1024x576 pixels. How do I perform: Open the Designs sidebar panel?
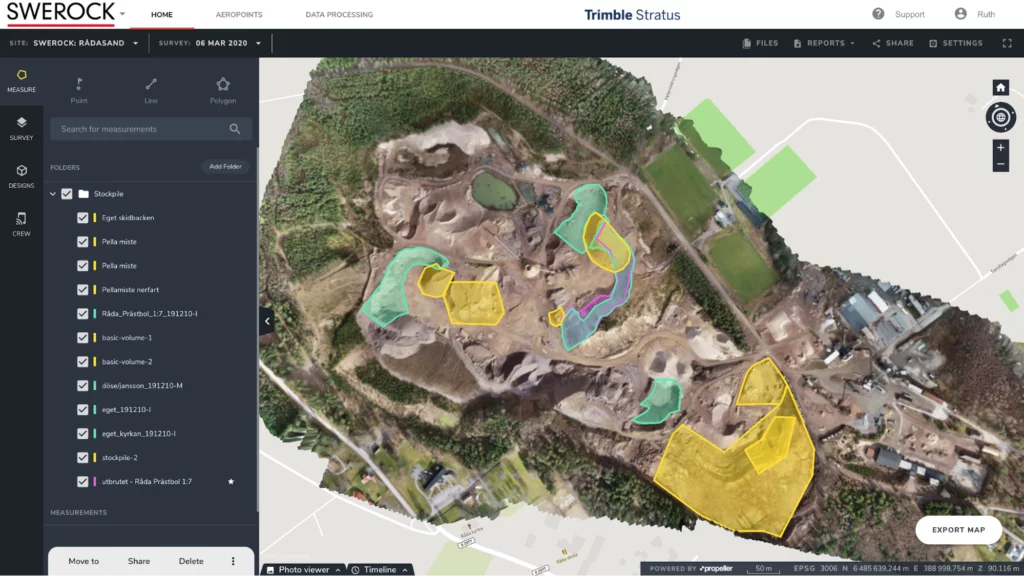[x=21, y=176]
